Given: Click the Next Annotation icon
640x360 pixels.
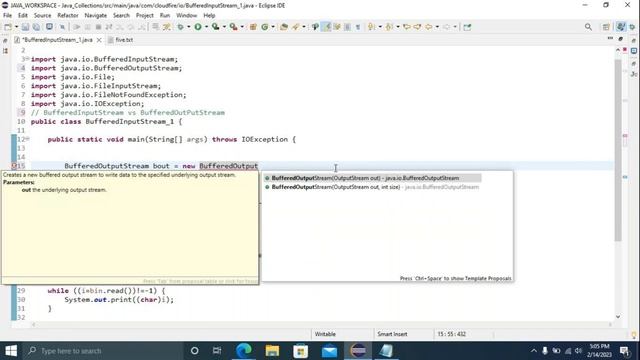Looking at the screenshot, I should click(x=371, y=27).
